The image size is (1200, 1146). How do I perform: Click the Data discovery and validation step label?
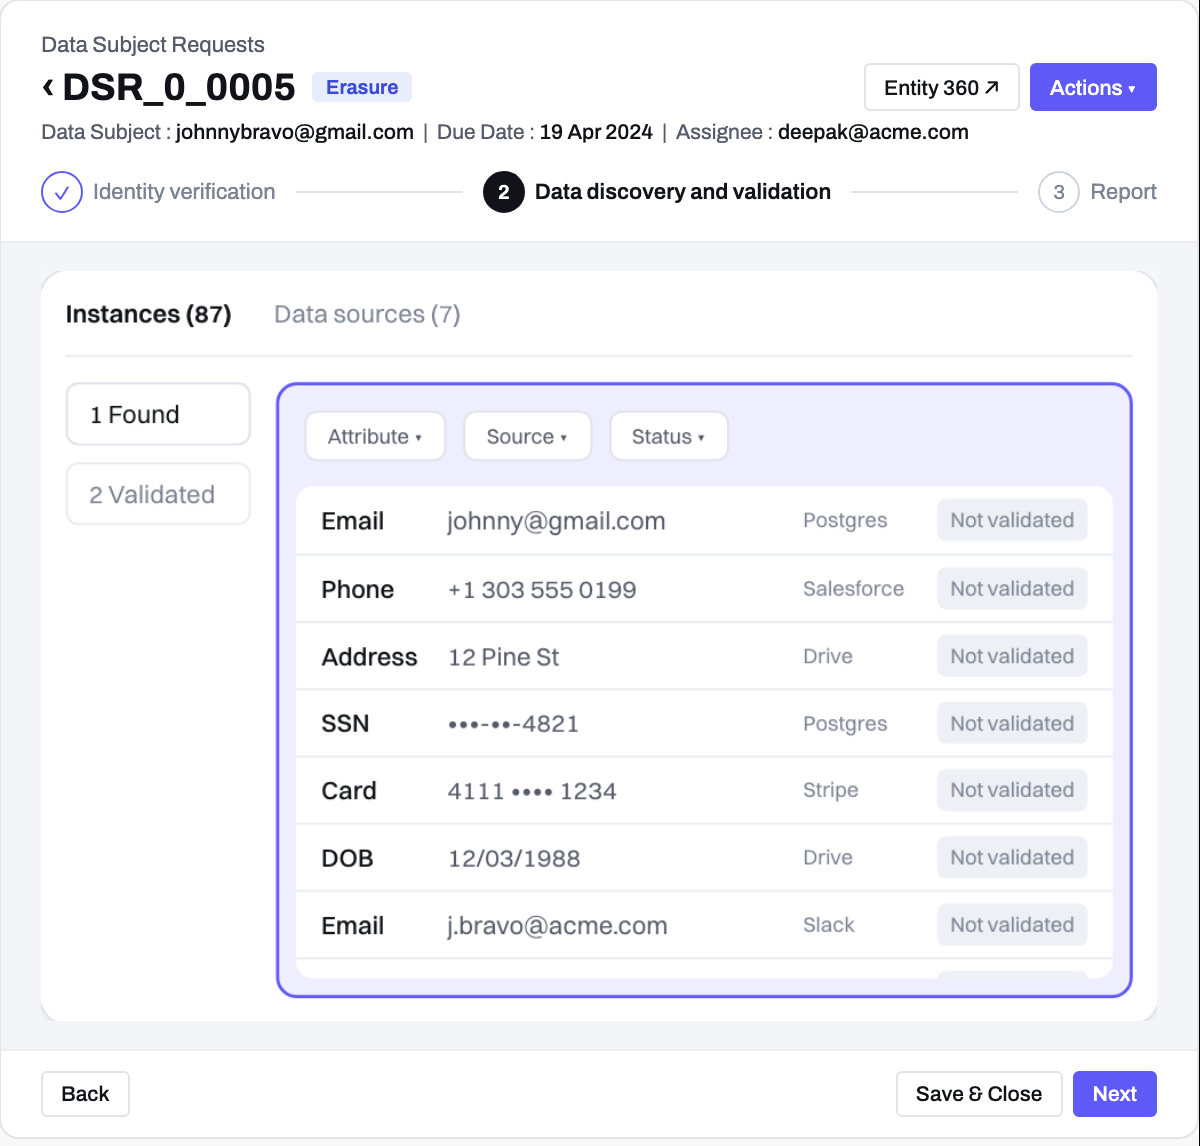coord(683,192)
